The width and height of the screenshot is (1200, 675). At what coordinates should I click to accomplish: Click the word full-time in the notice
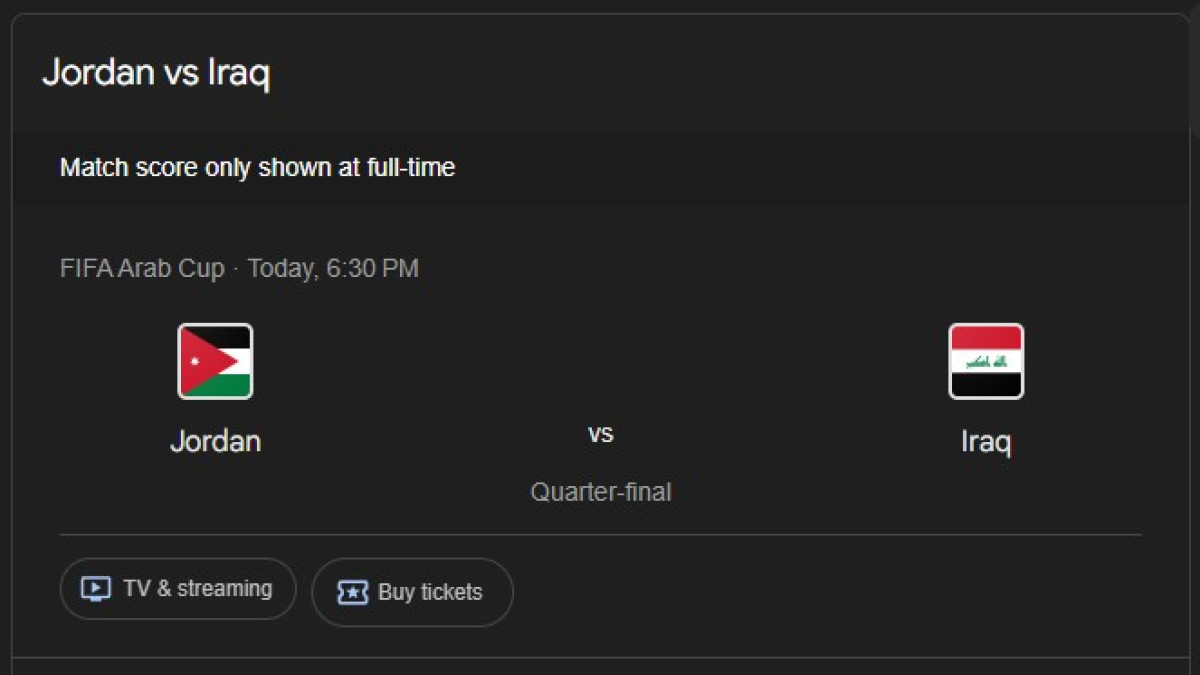pos(410,168)
